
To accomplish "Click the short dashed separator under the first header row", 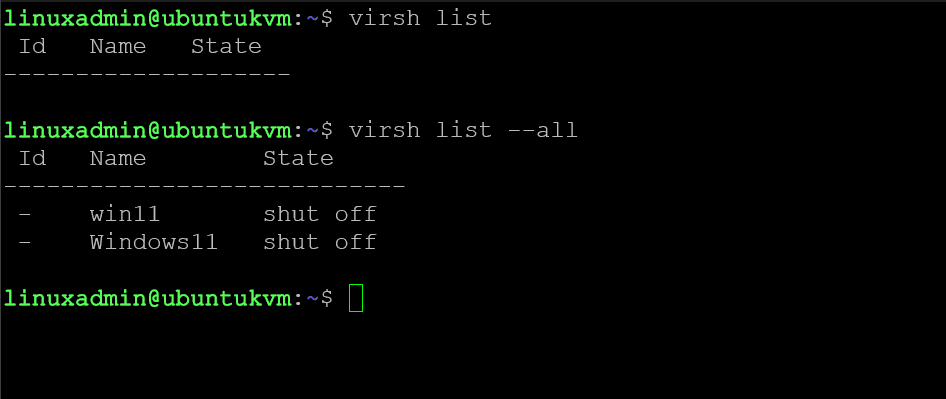I will point(147,74).
